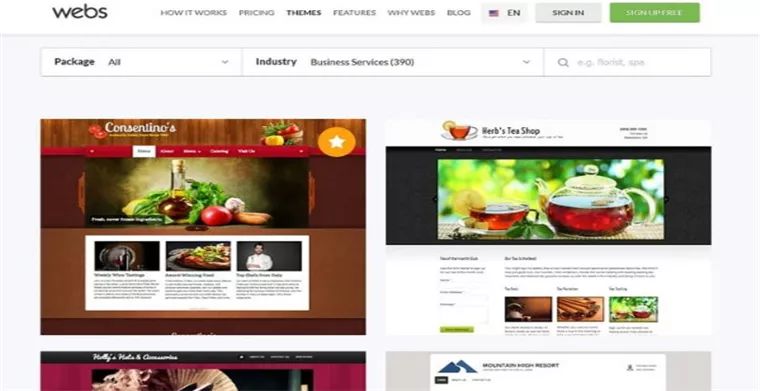Click previous slide arrow on Herb's Tea preview
The height and width of the screenshot is (391, 760).
click(434, 199)
